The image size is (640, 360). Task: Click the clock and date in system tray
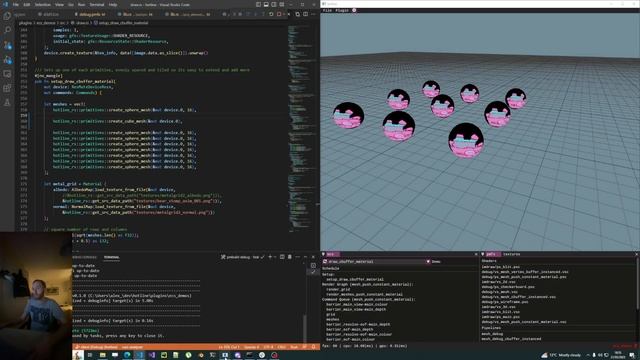618,355
